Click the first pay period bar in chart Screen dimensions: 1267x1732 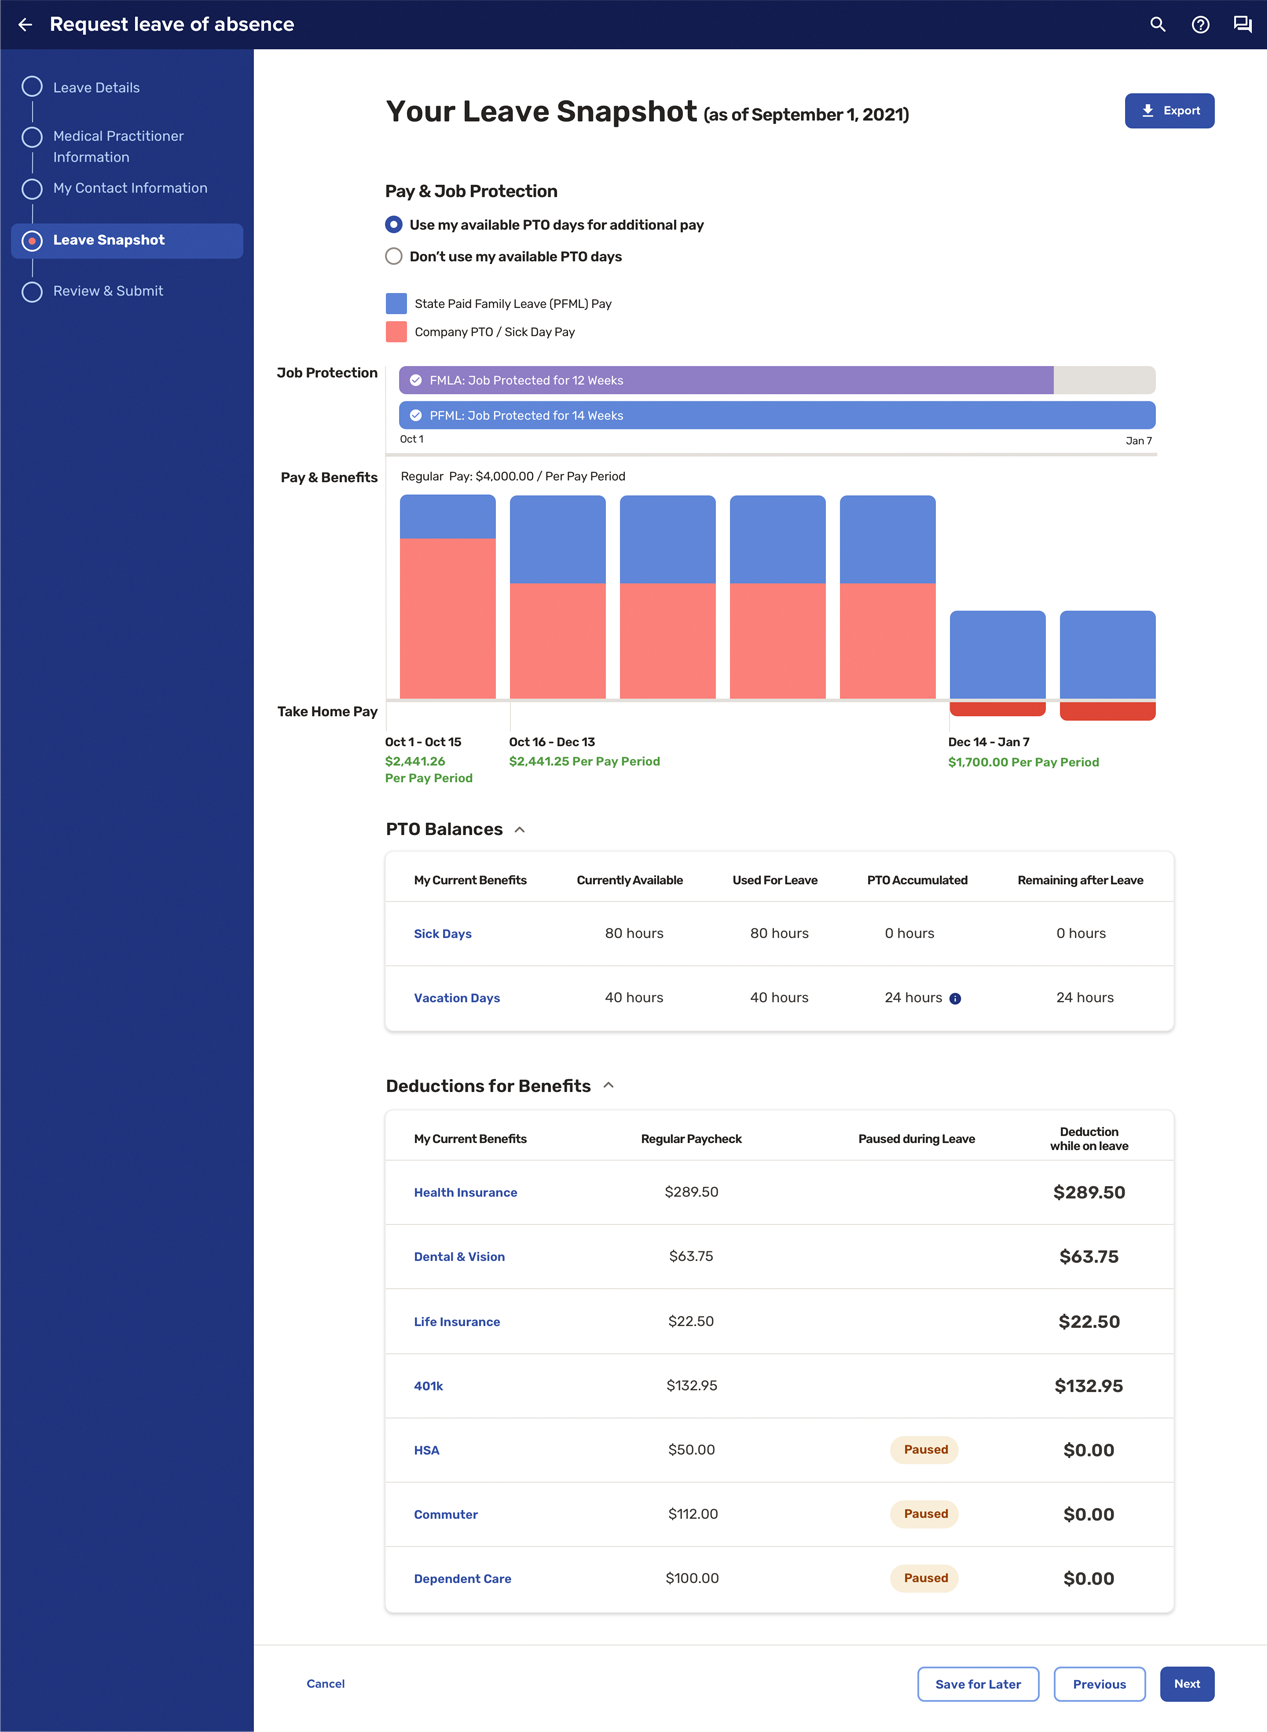(x=448, y=597)
